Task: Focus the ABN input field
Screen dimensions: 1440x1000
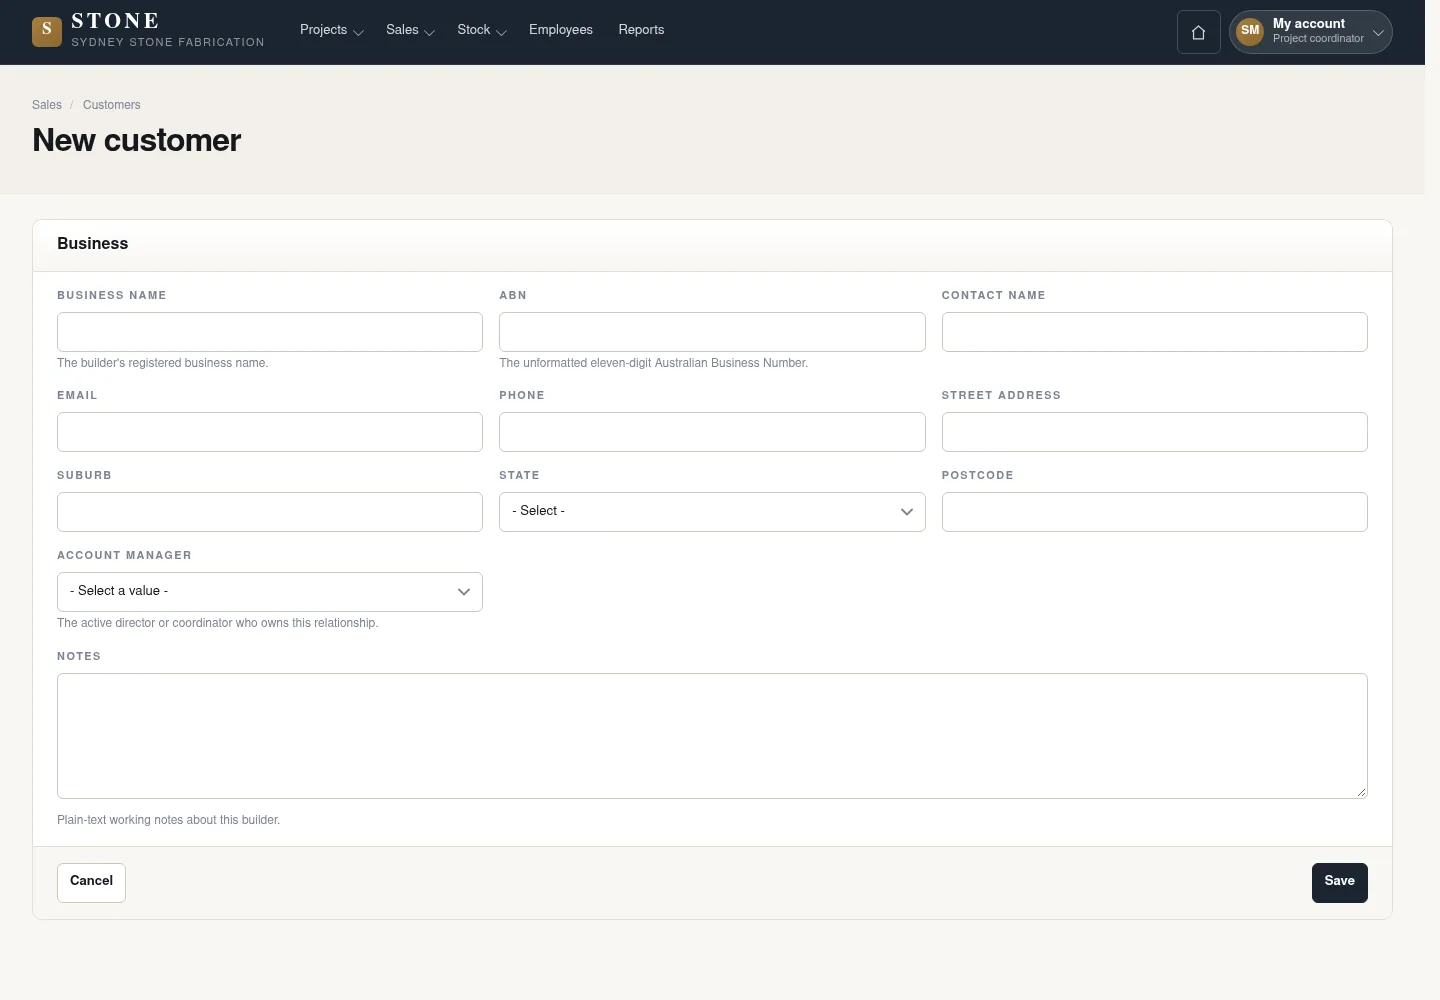Action: [x=712, y=332]
